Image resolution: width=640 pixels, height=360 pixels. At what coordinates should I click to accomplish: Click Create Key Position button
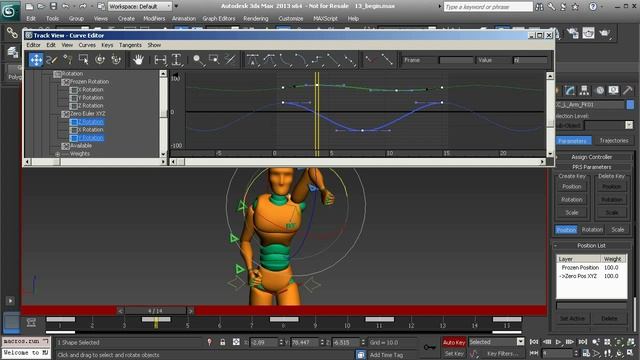(x=571, y=187)
